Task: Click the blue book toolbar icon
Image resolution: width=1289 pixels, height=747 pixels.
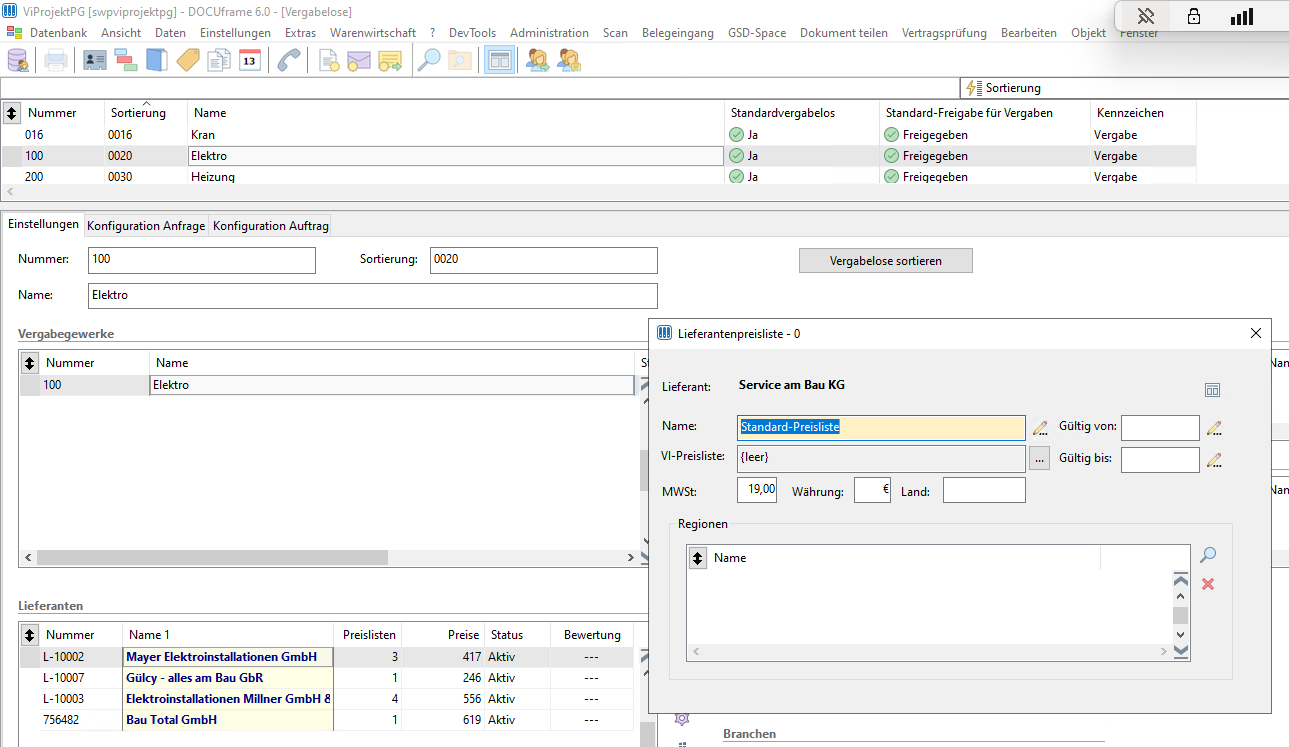Action: coord(157,60)
